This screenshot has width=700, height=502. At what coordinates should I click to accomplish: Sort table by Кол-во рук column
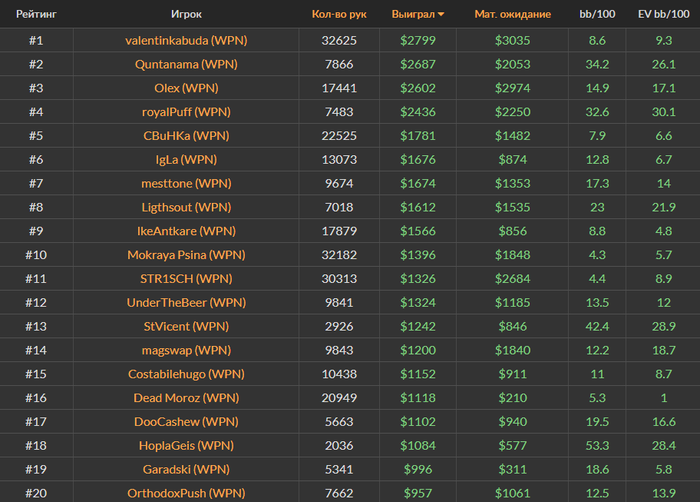(339, 15)
